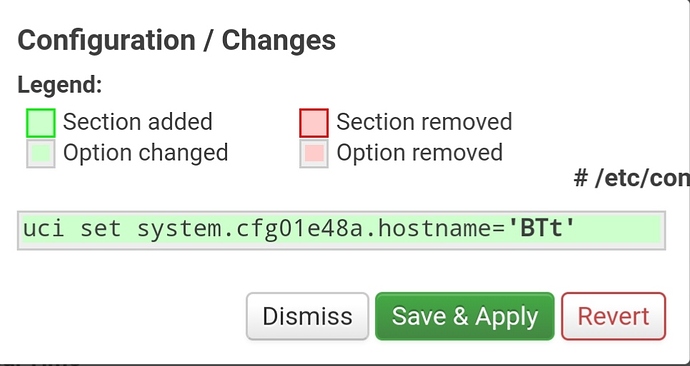Select the Option changed legend label

(146, 153)
